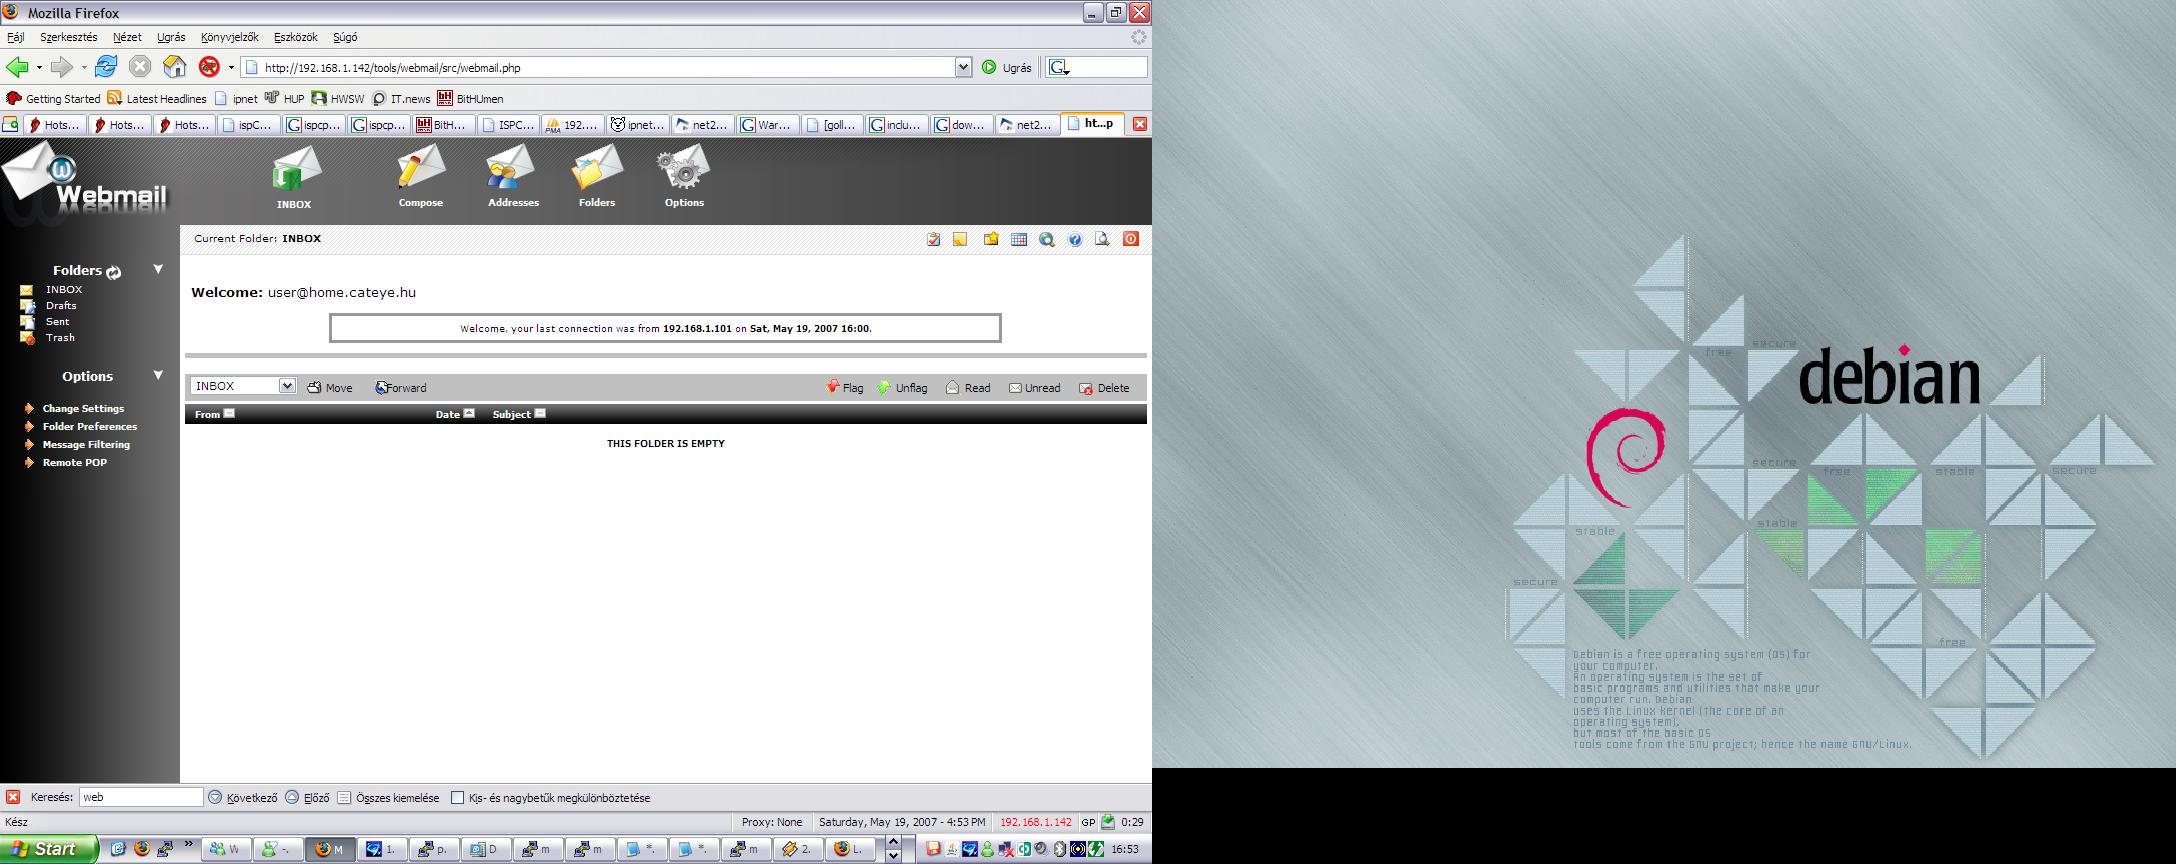Click the Firefox reload page icon
2176x864 pixels.
point(106,67)
